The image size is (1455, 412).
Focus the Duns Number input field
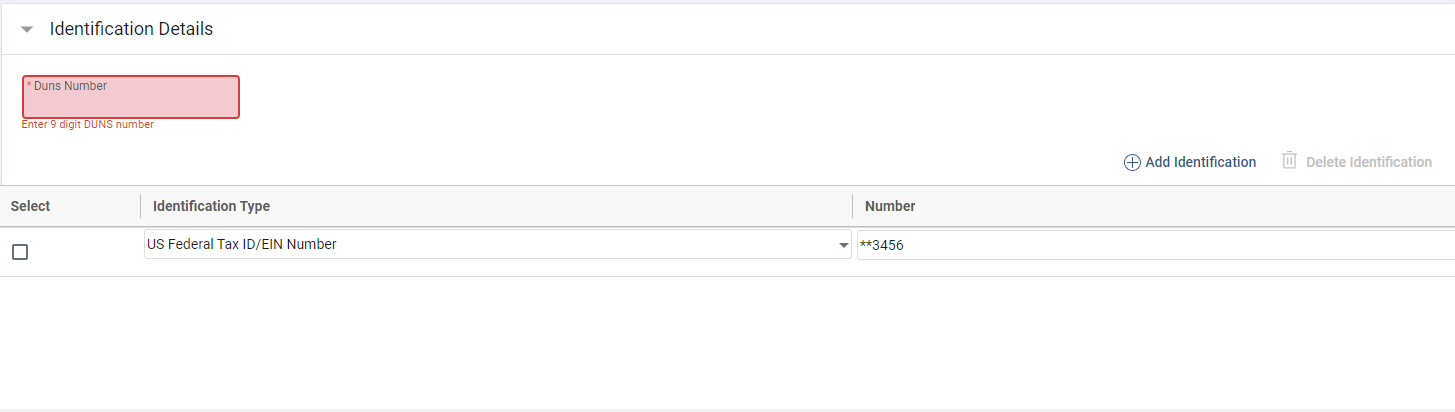coord(131,103)
